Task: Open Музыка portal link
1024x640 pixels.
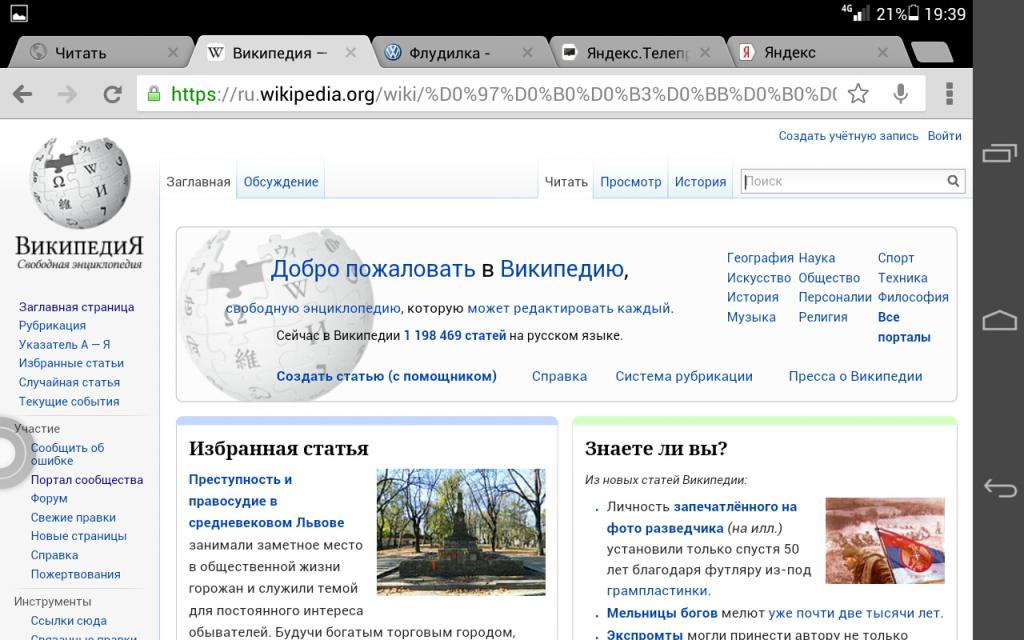Action: (751, 317)
